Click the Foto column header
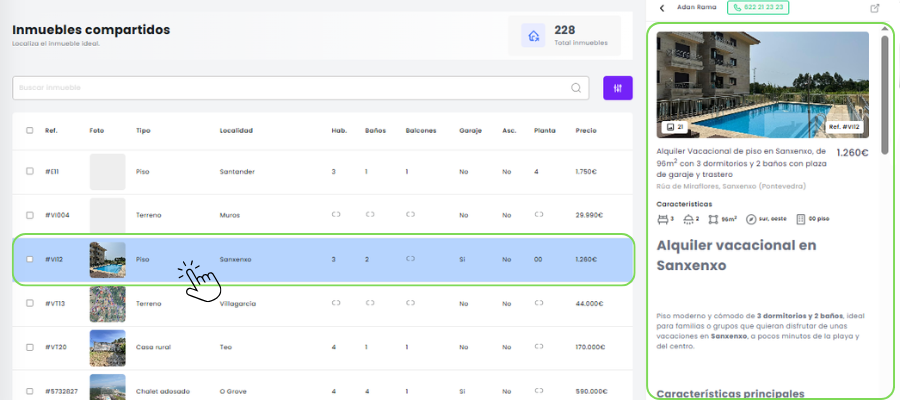 tap(96, 130)
